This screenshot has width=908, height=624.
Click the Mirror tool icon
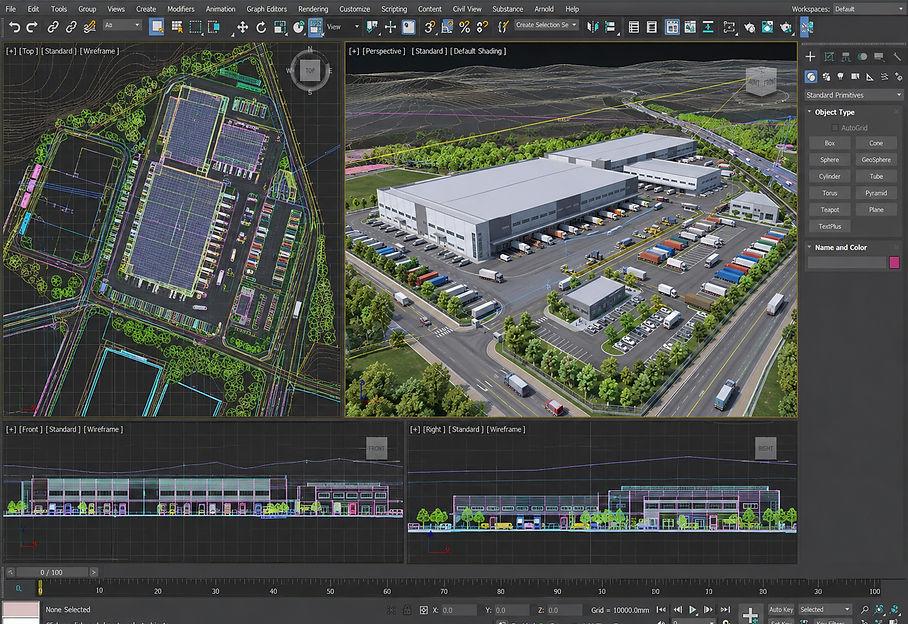click(592, 27)
